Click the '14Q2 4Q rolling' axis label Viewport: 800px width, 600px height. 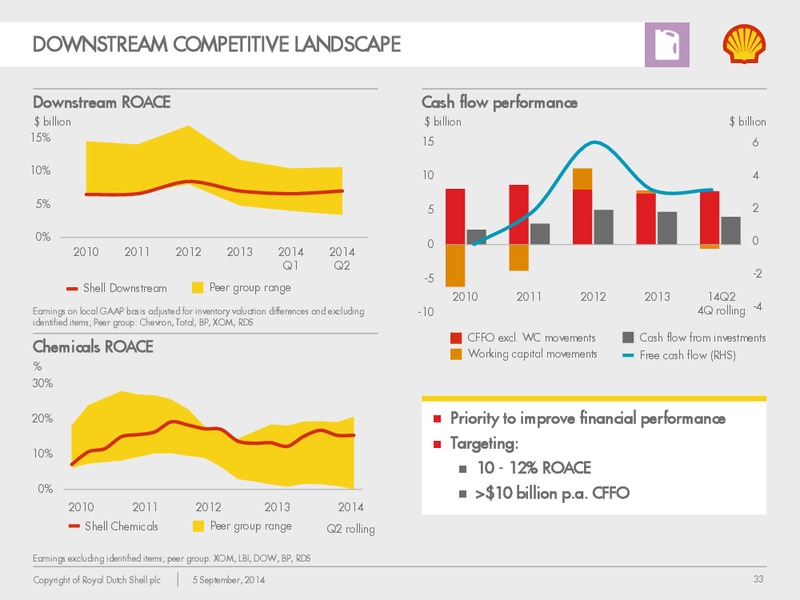coord(721,304)
